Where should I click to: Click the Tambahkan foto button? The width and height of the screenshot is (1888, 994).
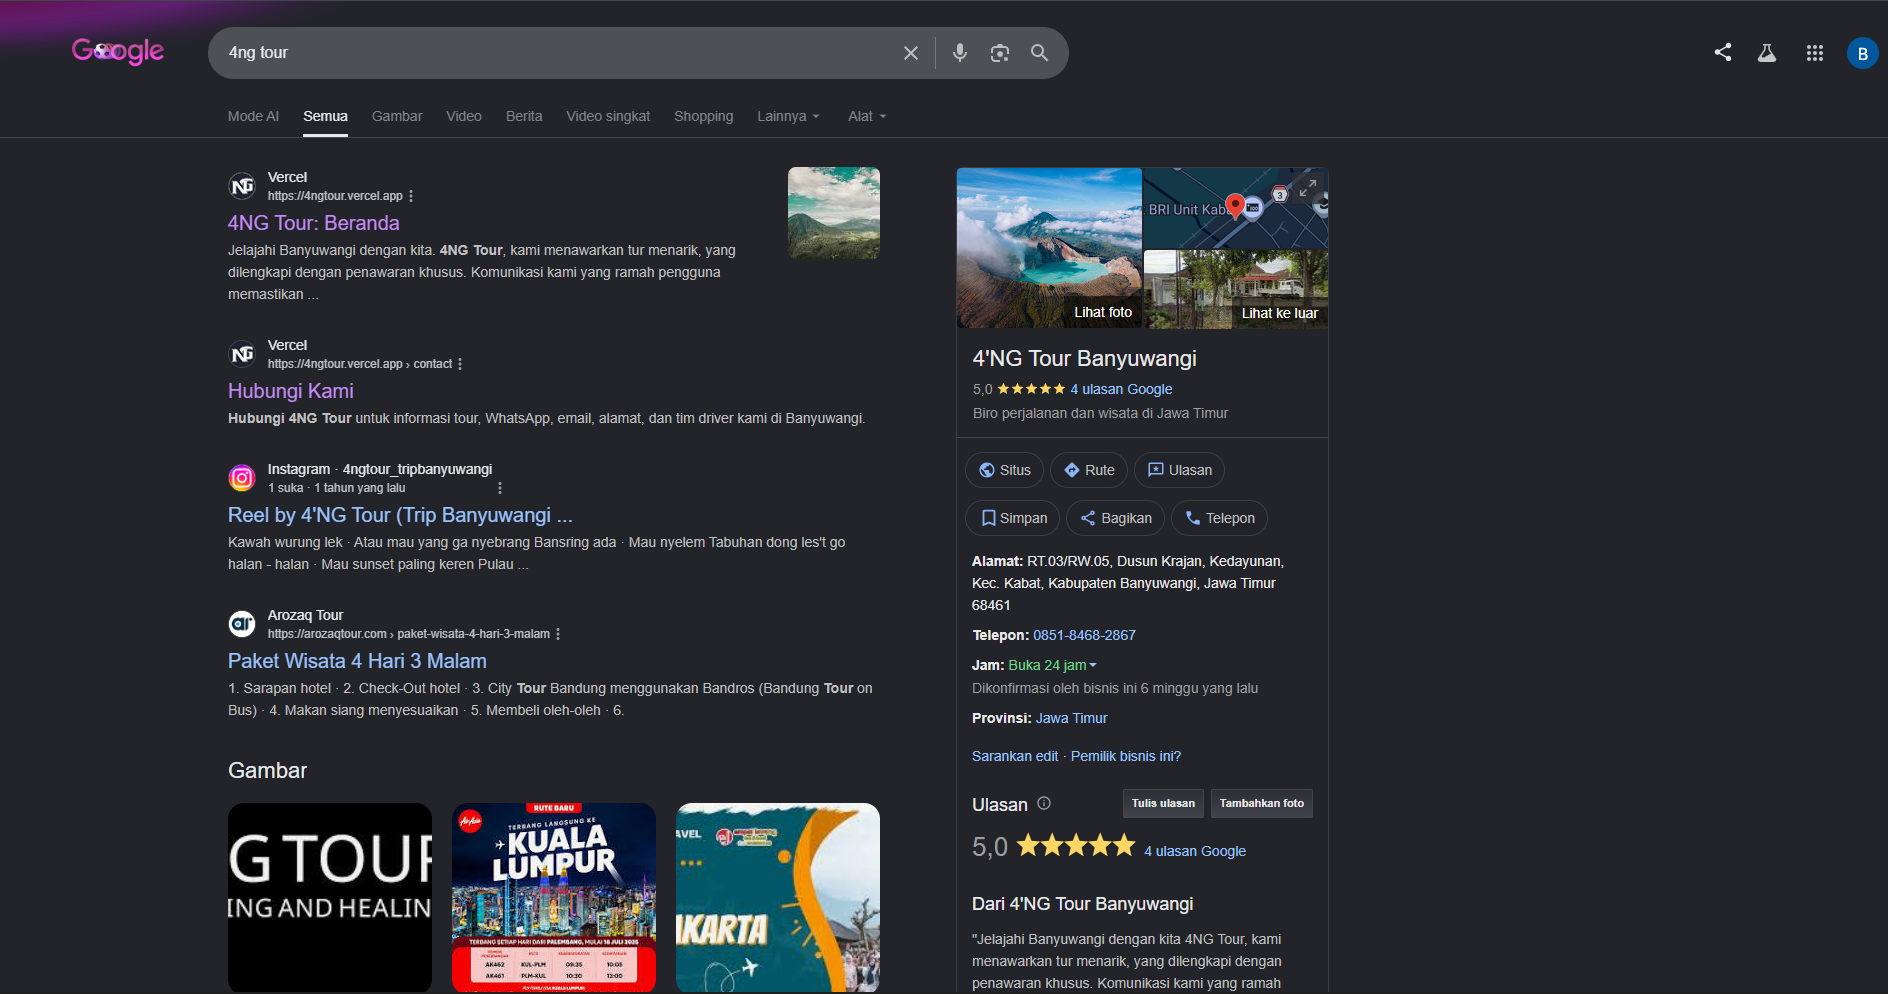pyautogui.click(x=1262, y=803)
